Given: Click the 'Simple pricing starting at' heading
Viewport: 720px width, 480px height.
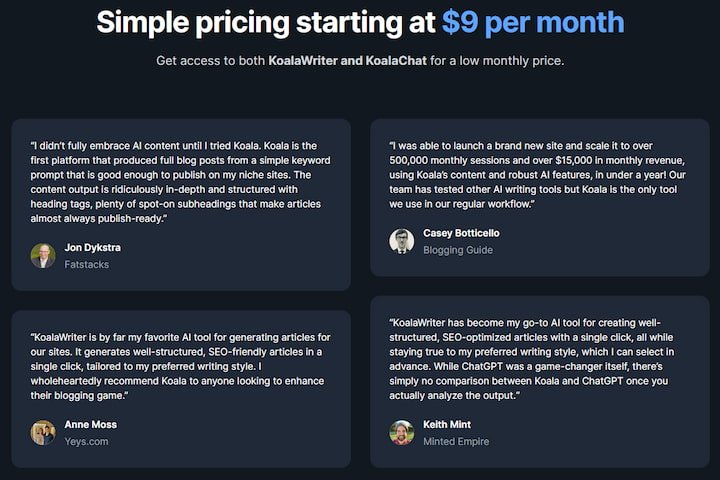Looking at the screenshot, I should coord(266,23).
